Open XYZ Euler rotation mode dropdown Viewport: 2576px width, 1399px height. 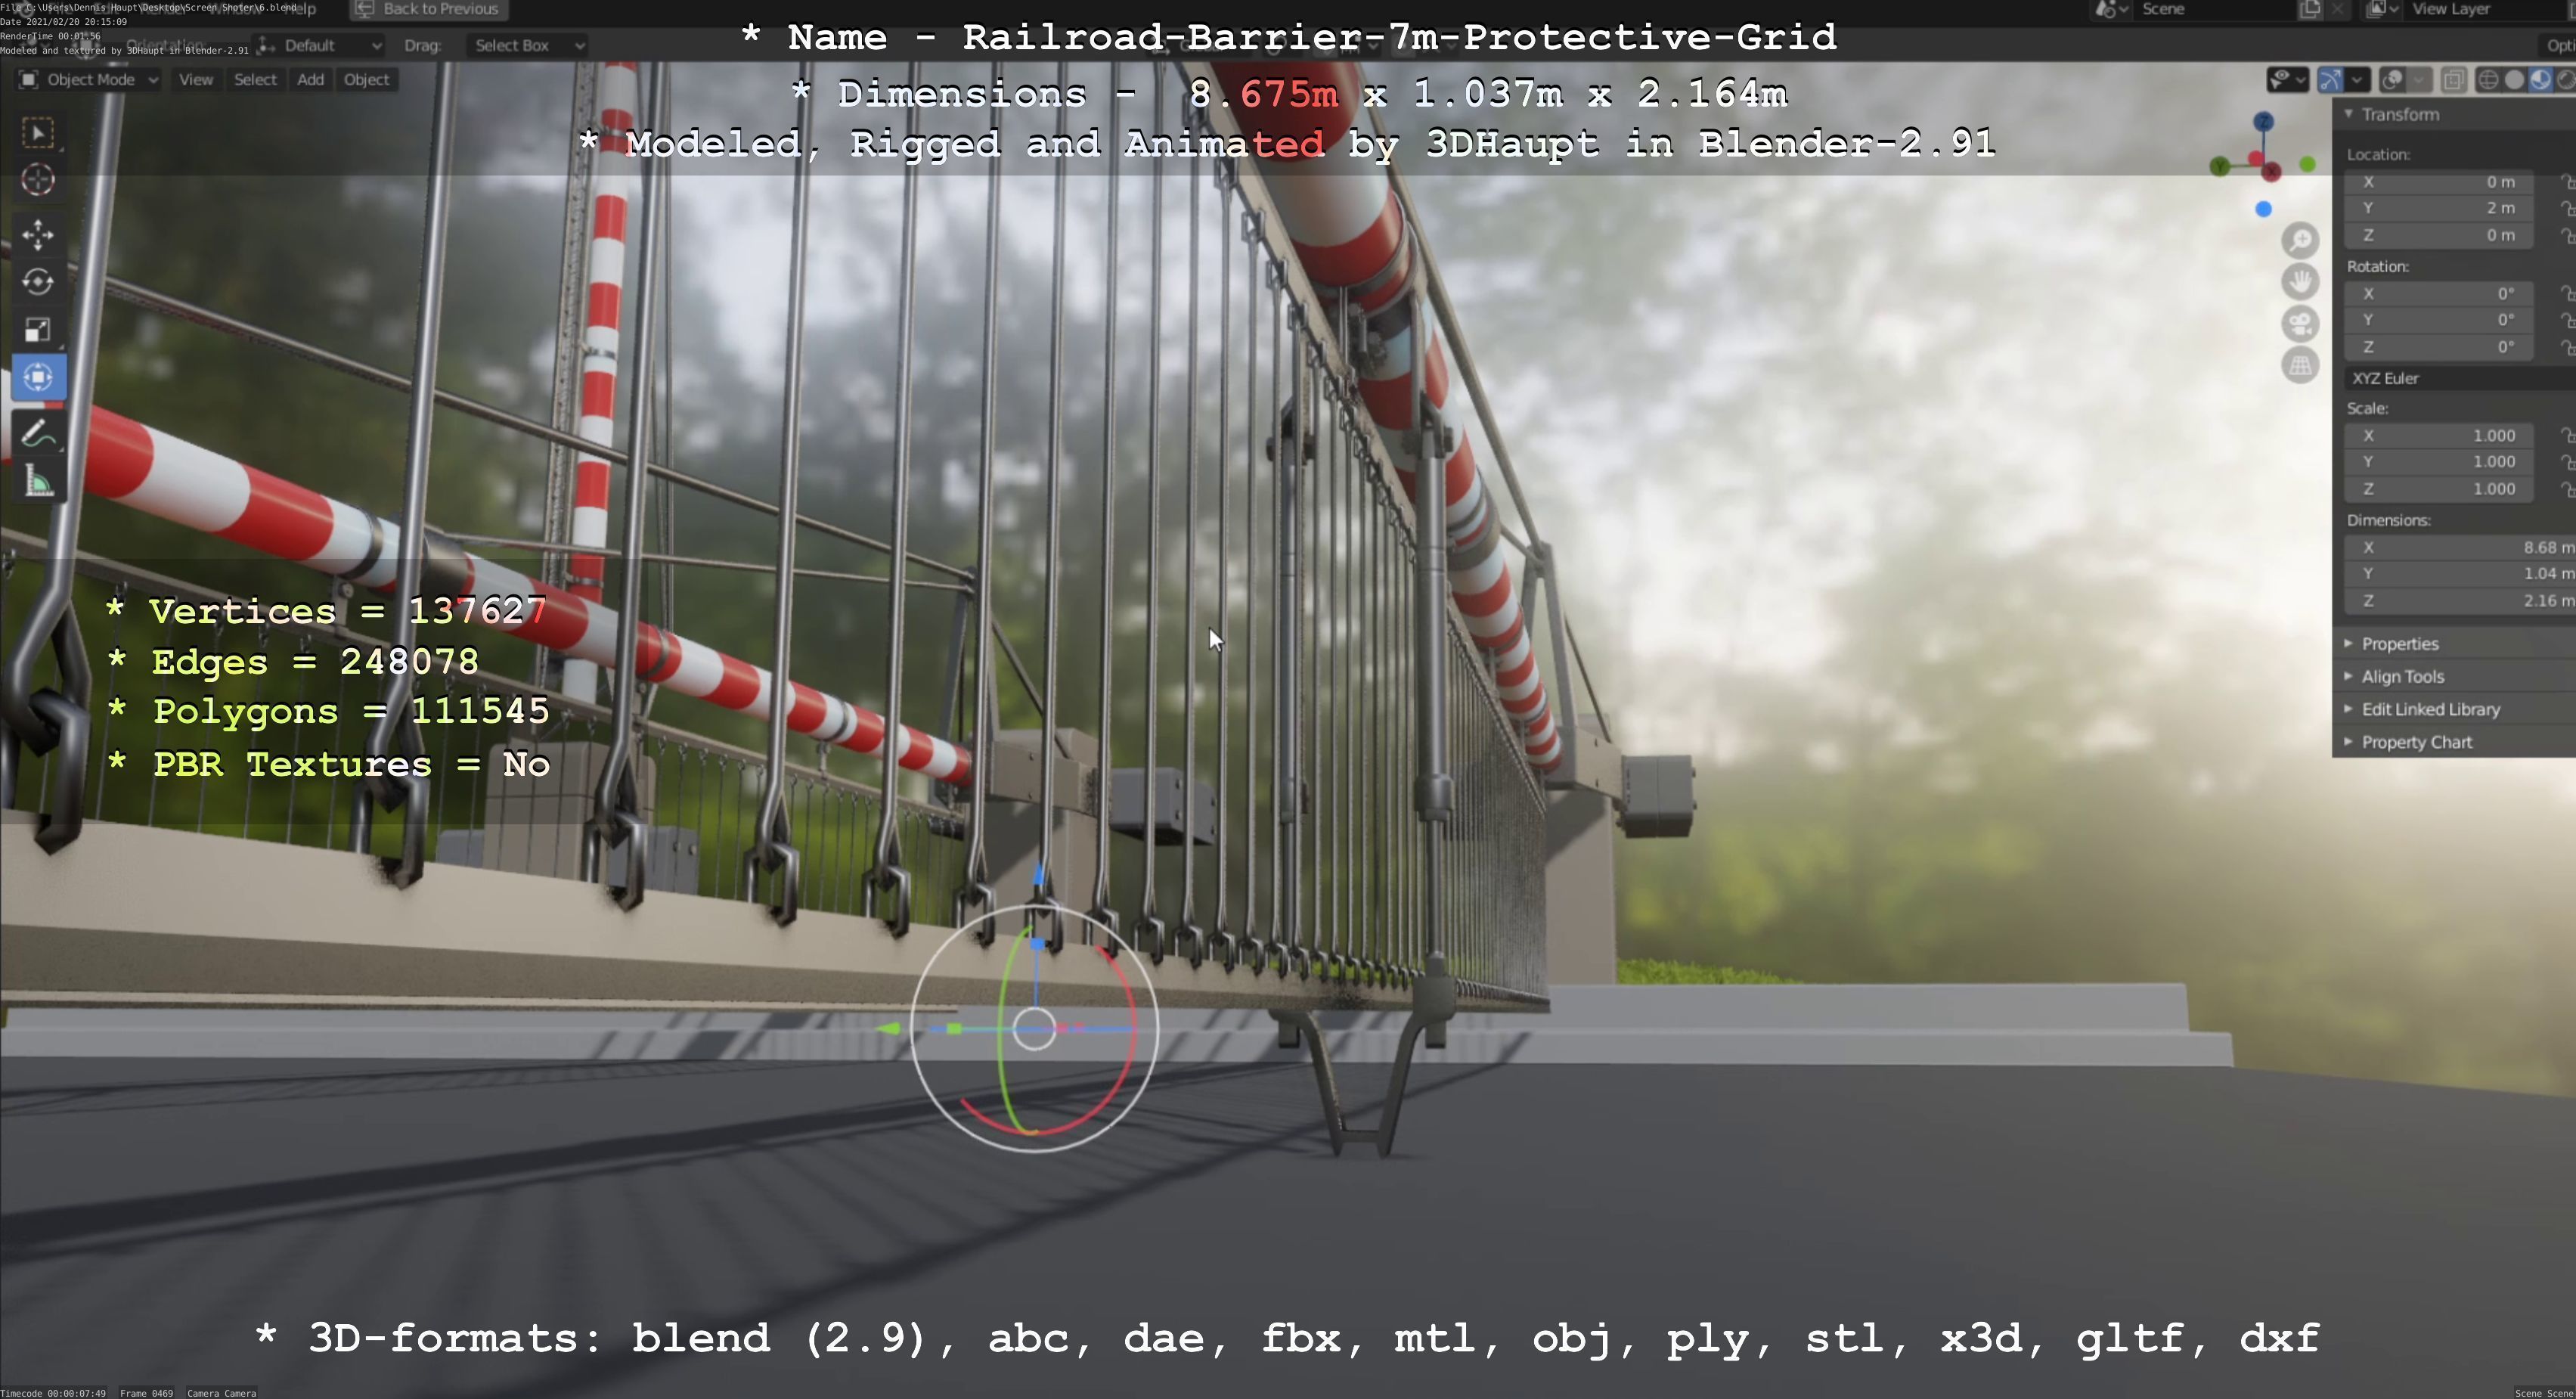click(2460, 378)
